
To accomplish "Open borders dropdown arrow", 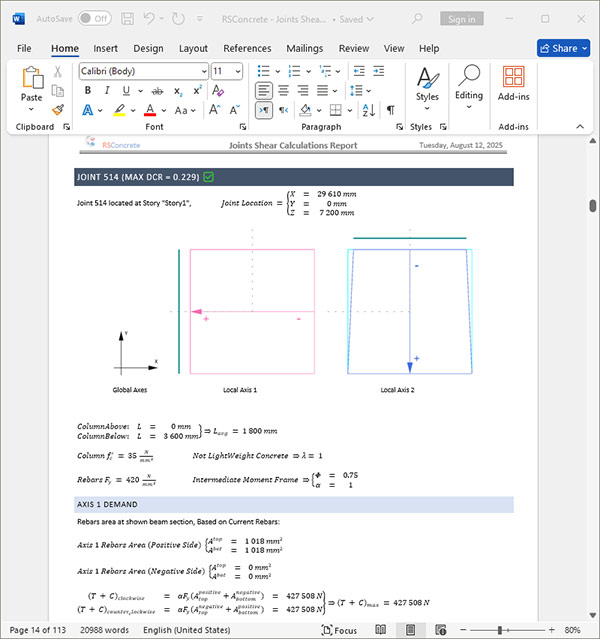I will (350, 110).
